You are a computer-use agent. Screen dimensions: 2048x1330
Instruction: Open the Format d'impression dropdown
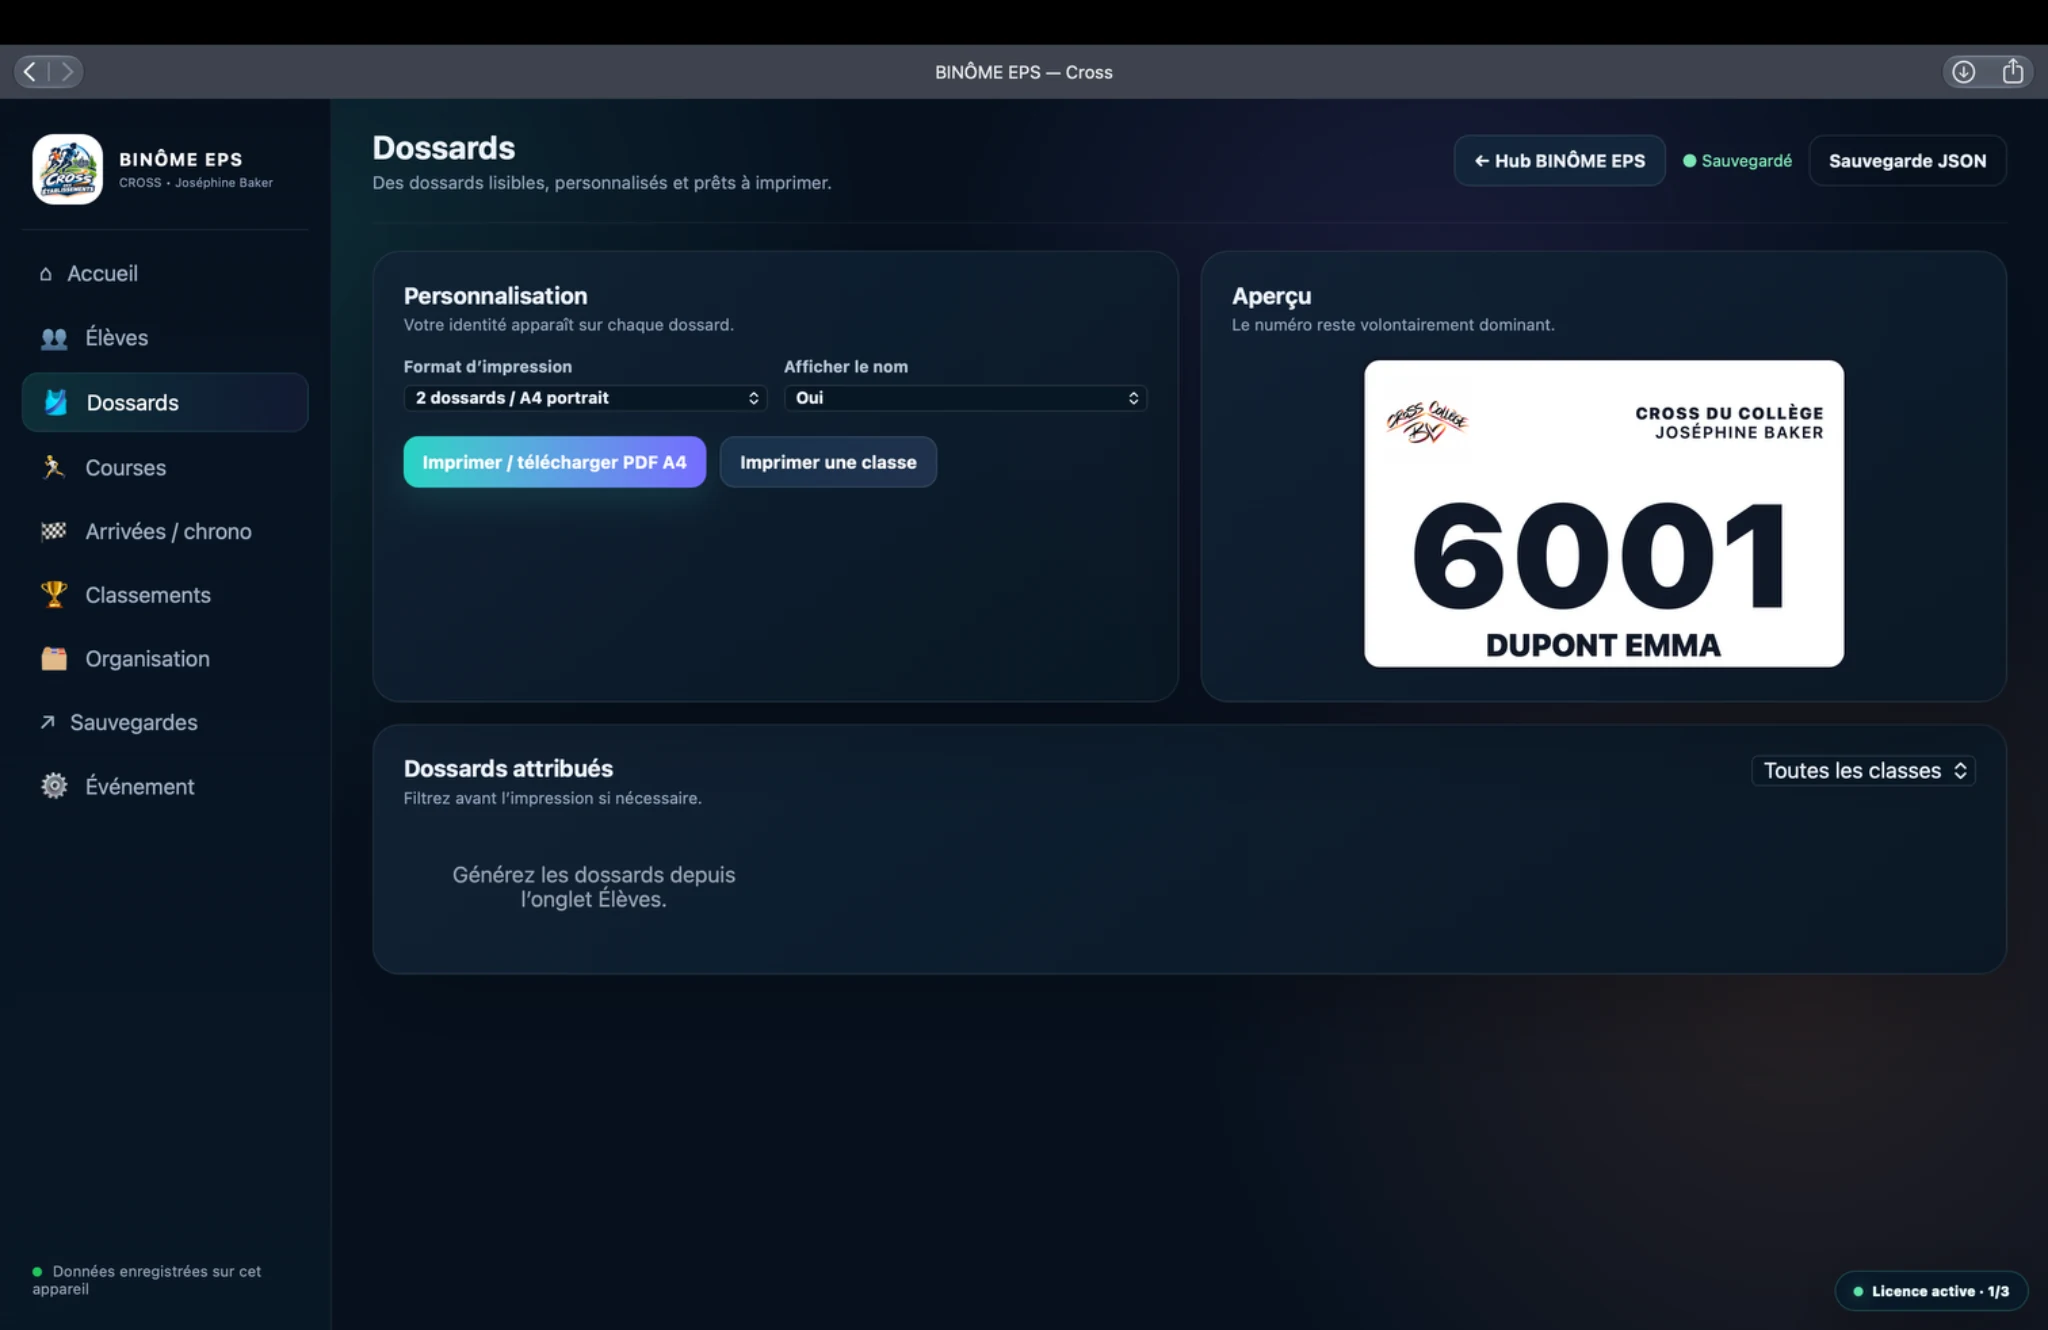[x=585, y=398]
